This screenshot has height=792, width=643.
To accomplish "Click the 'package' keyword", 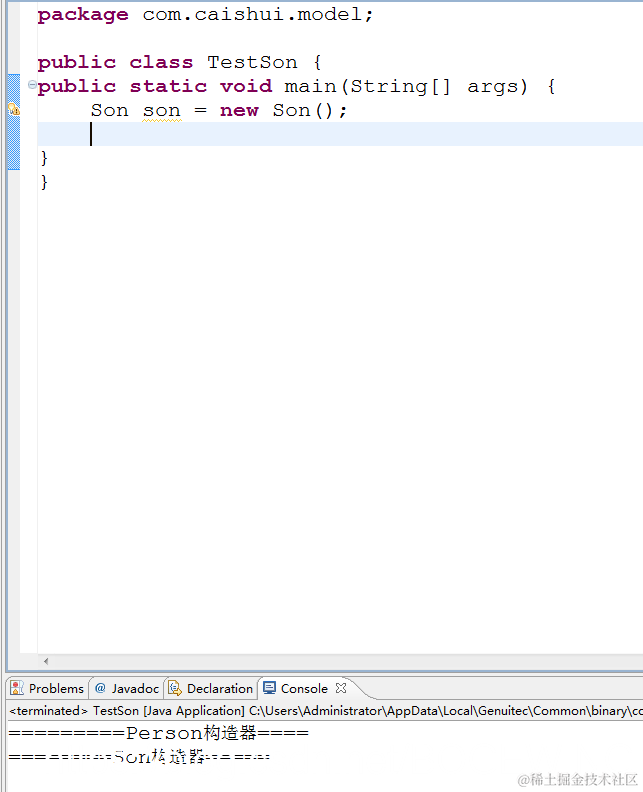I will coord(83,15).
